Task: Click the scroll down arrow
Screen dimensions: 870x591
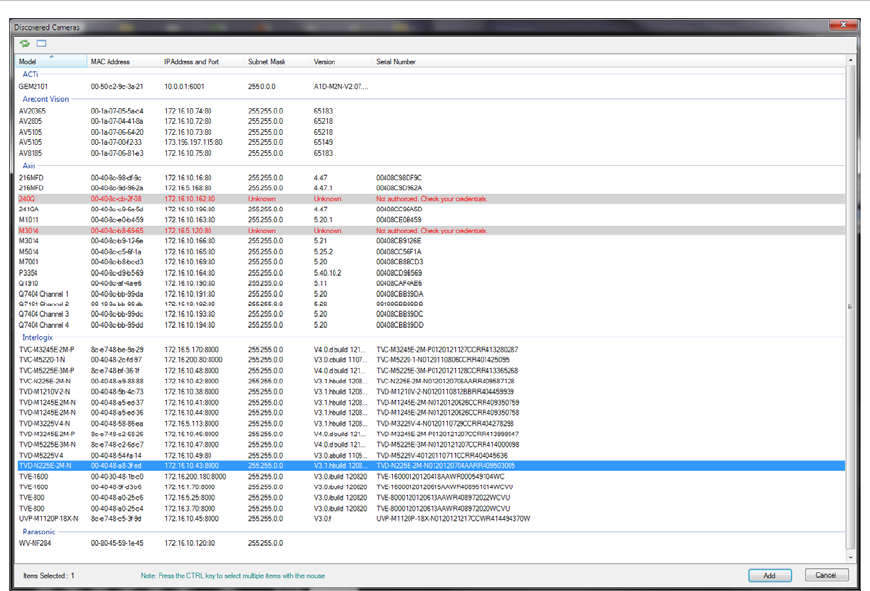Action: pyautogui.click(x=851, y=557)
